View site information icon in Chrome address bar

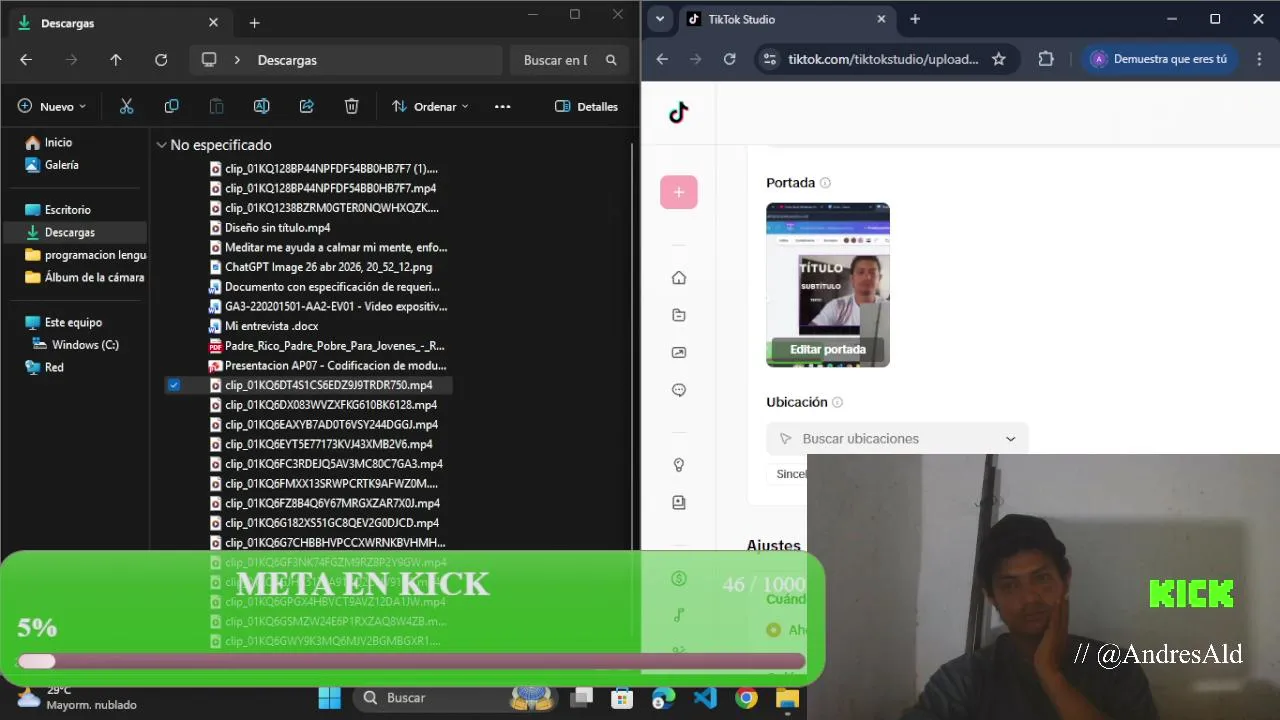769,59
